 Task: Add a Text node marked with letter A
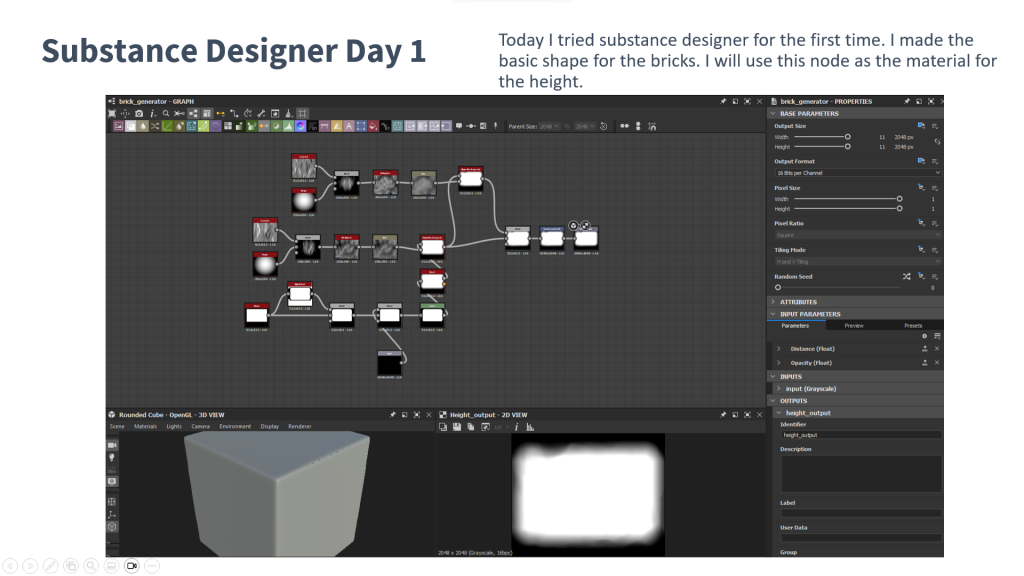click(349, 126)
